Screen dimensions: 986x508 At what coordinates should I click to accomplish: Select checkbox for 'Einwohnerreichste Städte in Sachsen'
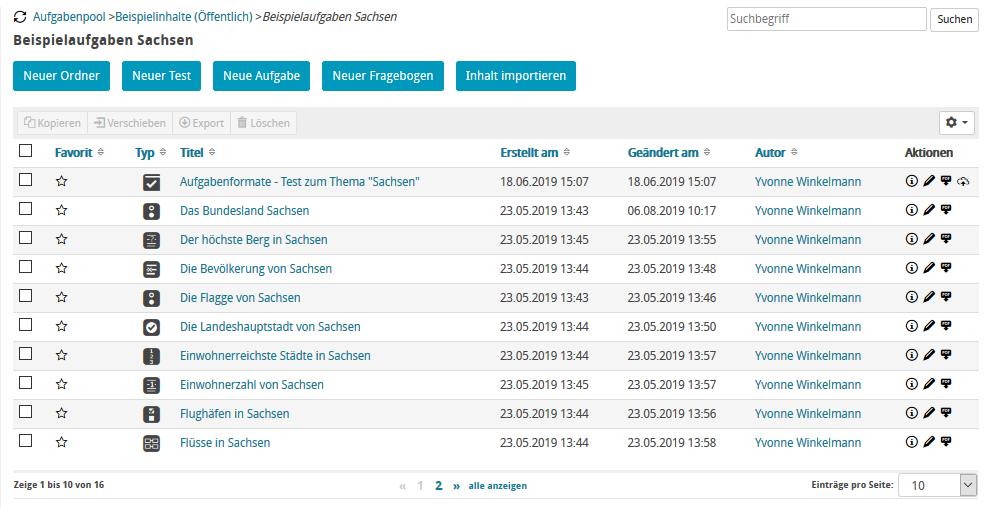click(x=26, y=354)
